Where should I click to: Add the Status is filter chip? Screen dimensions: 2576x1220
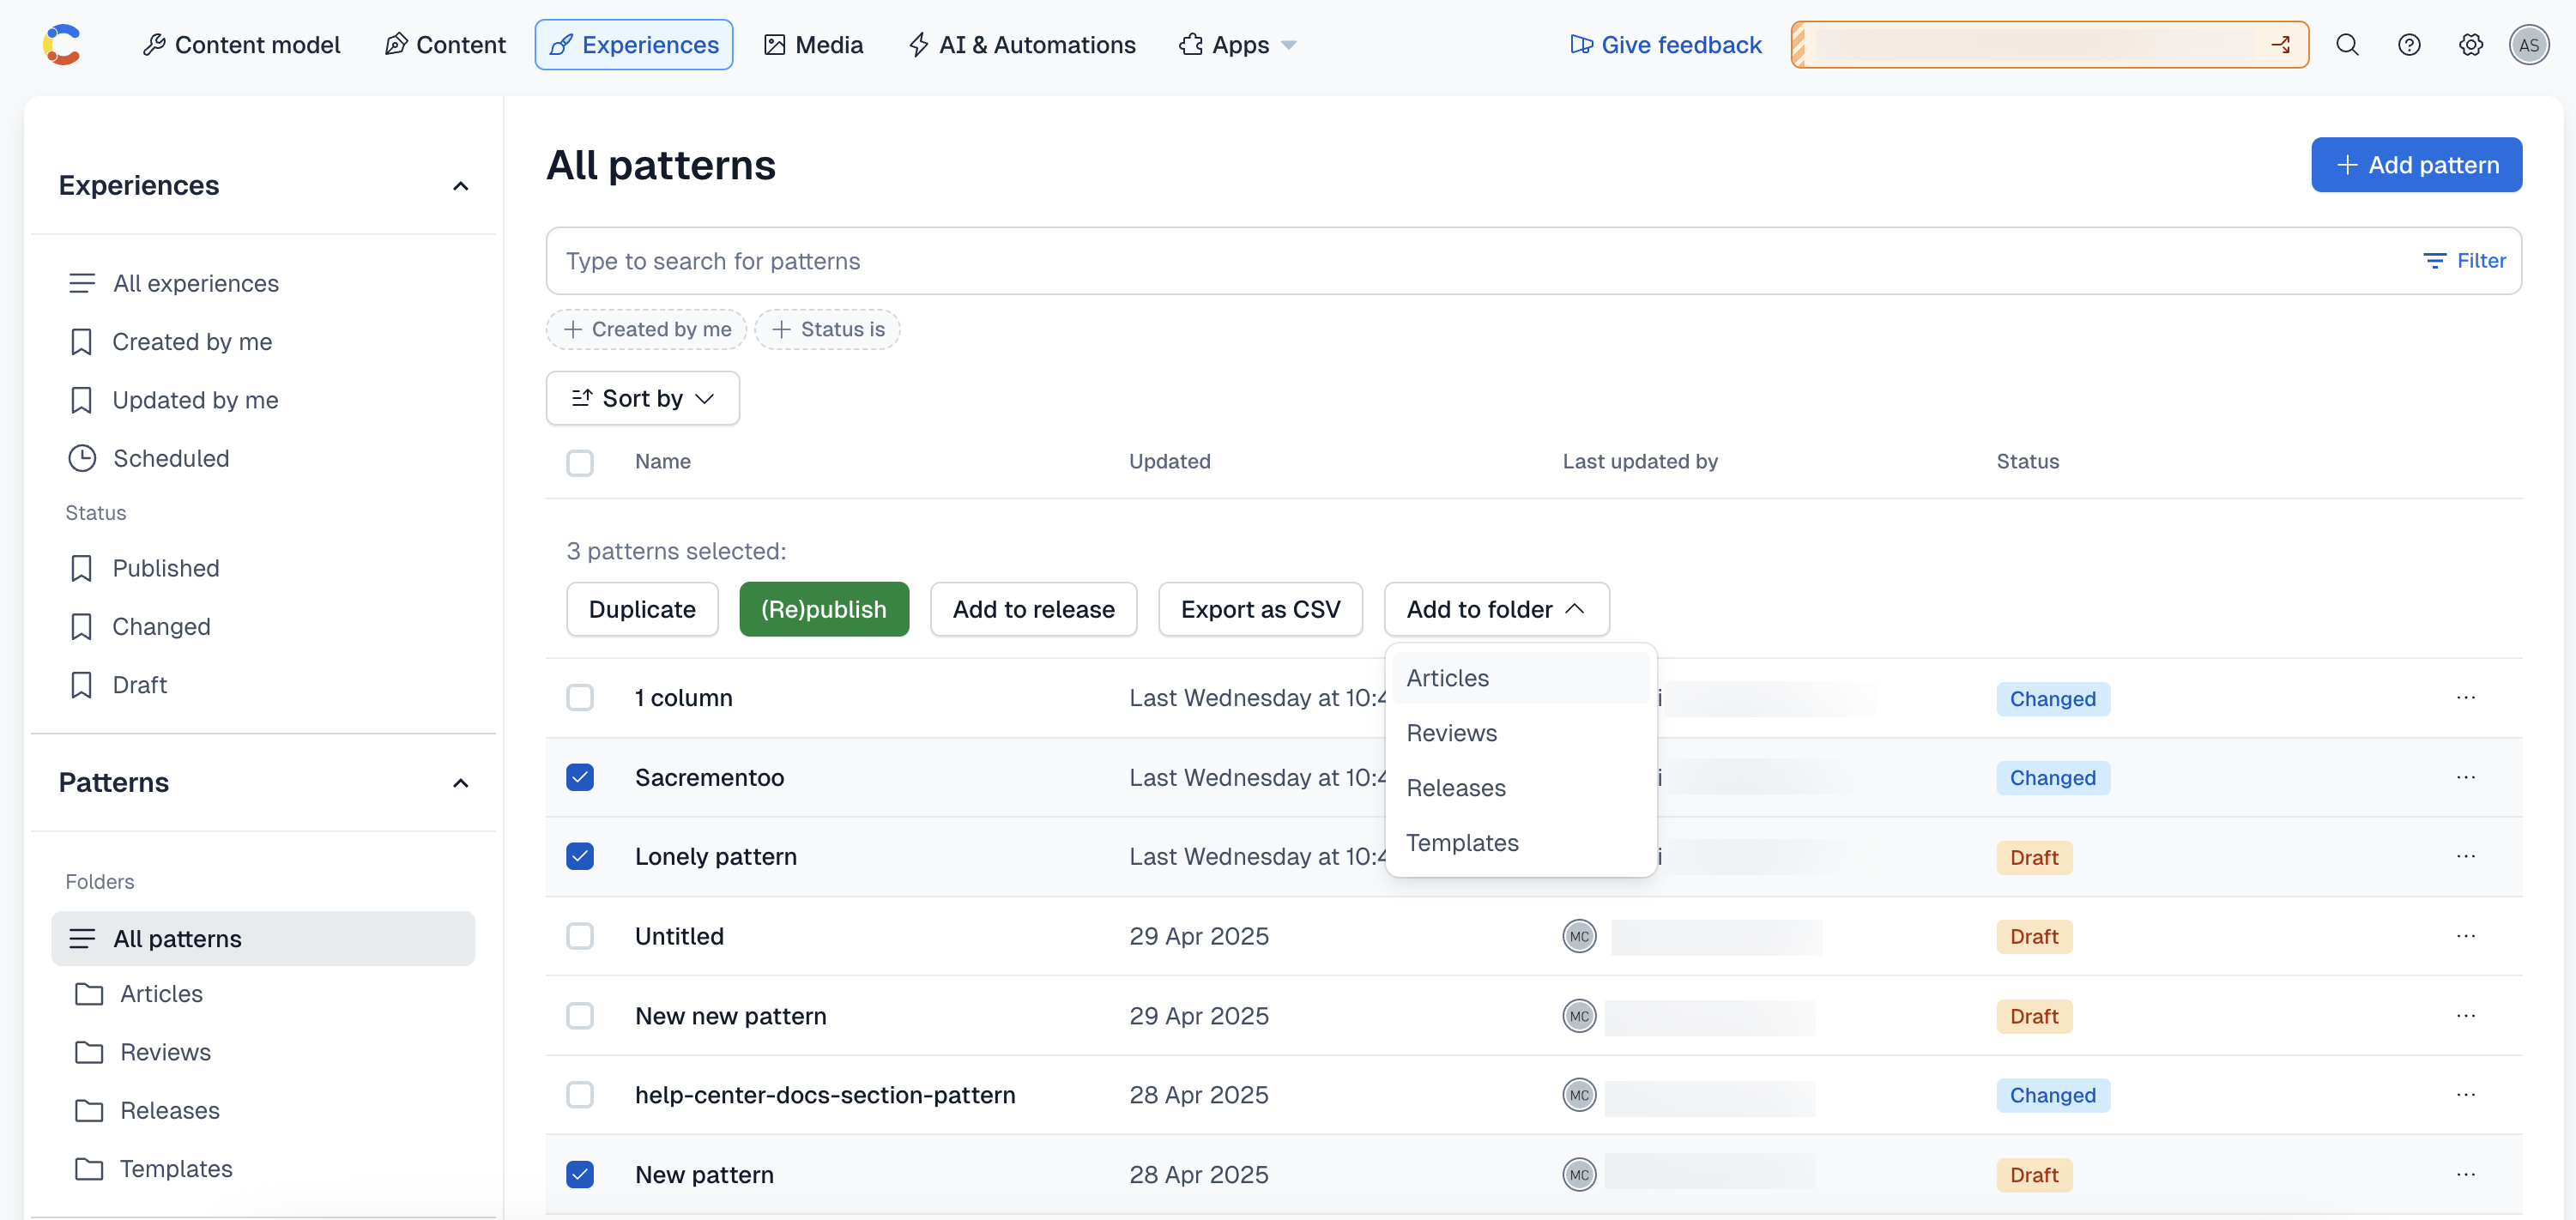pos(827,329)
